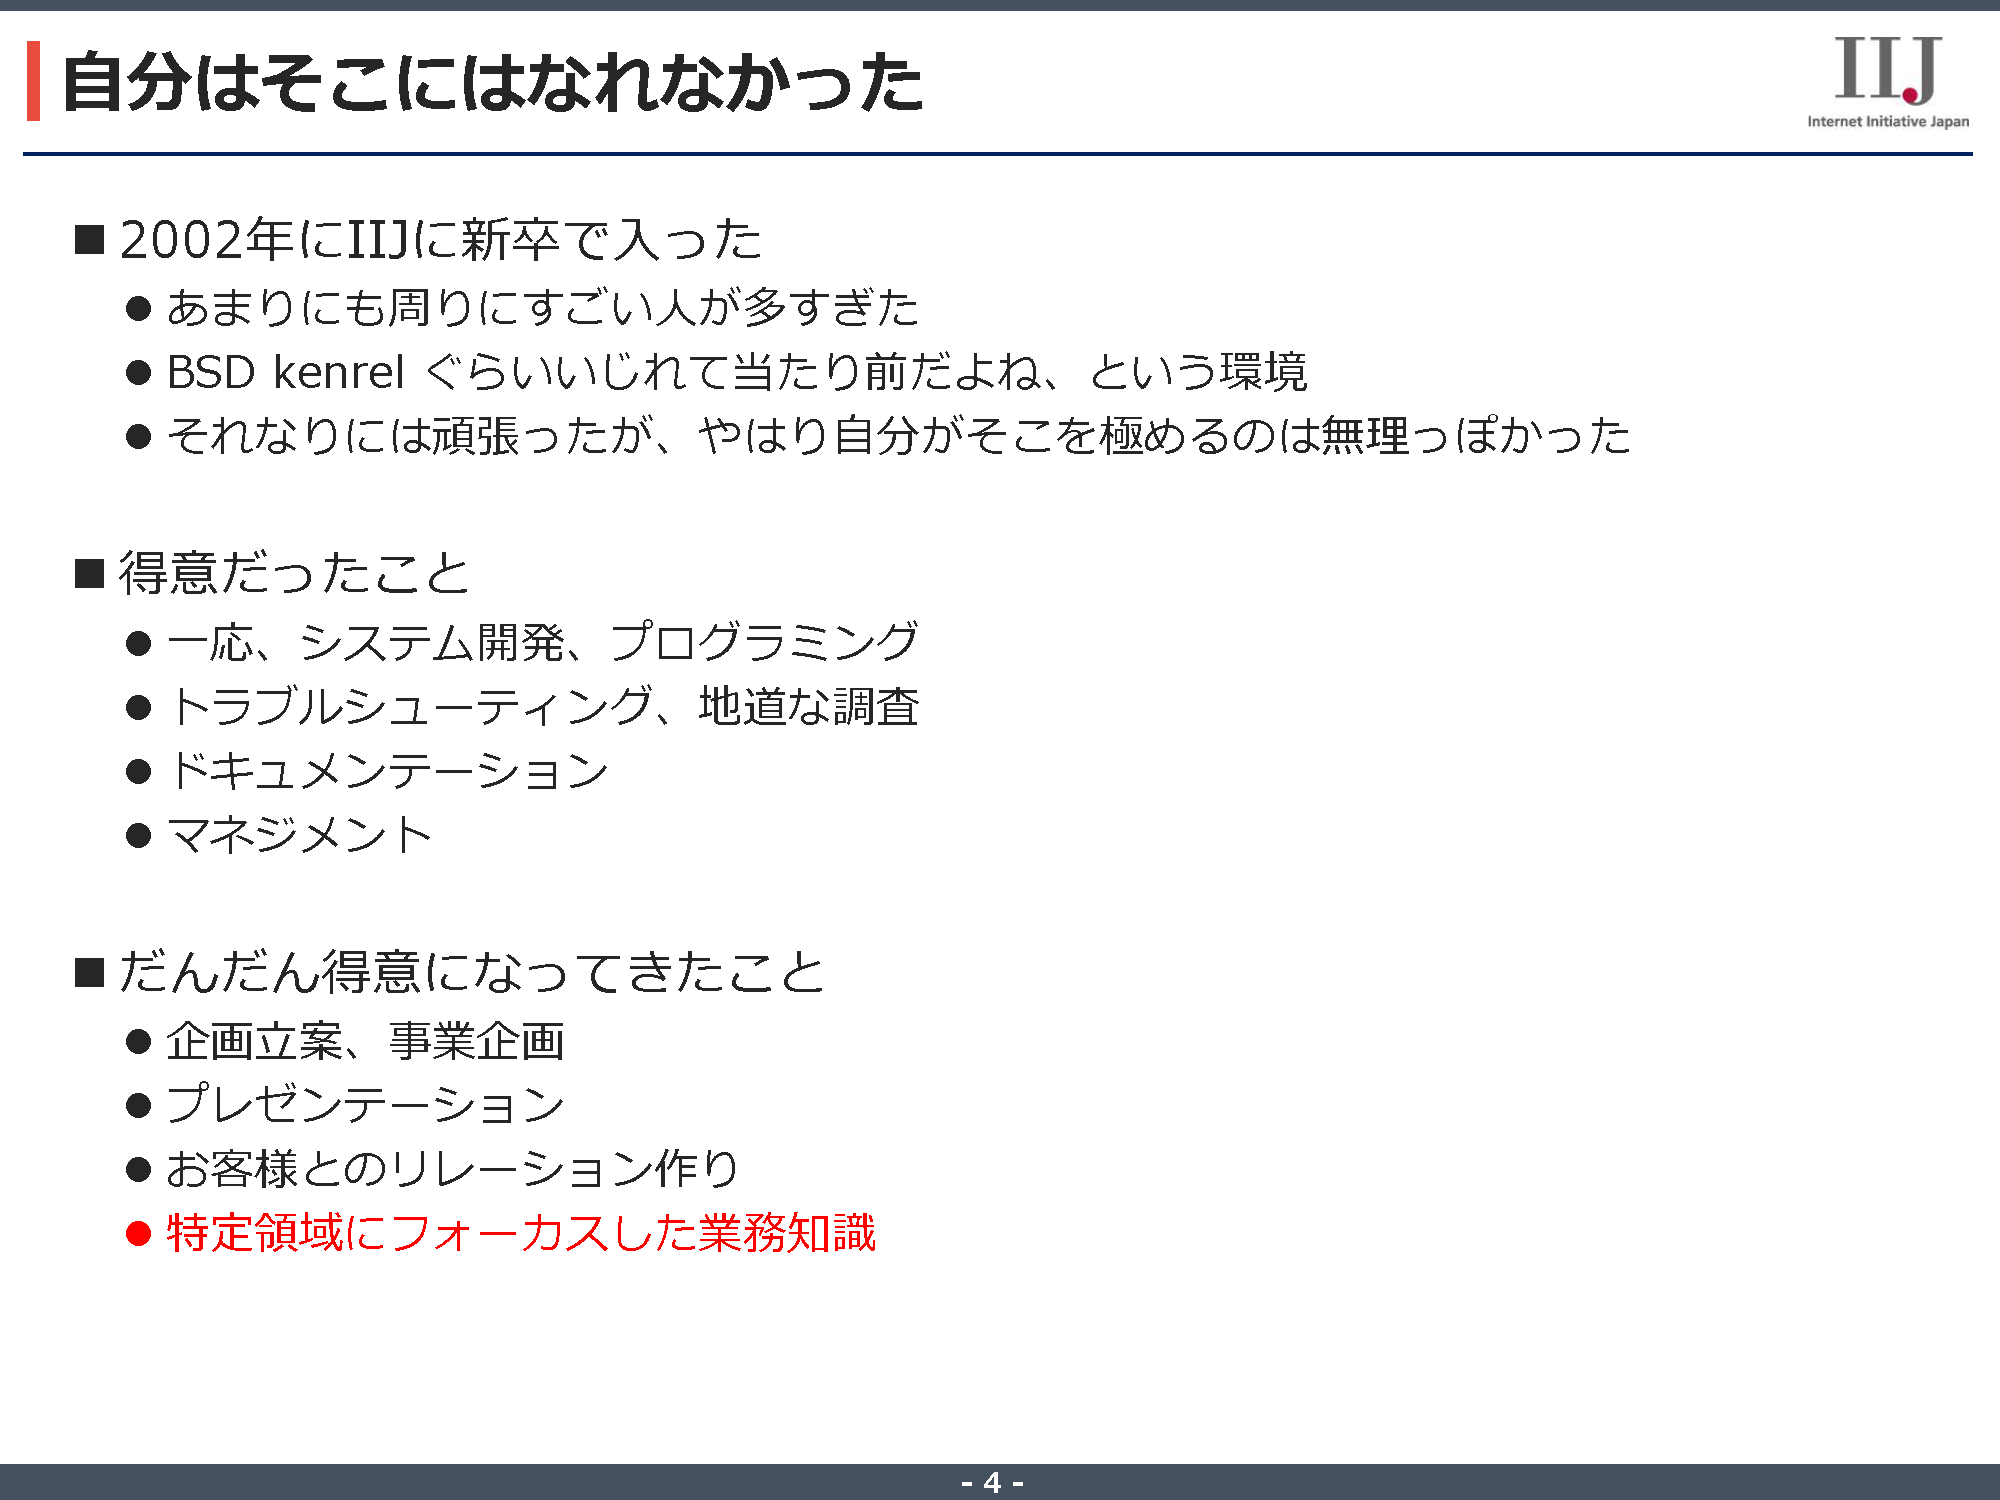Click the プレゼンテーション bullet item
Viewport: 2000px width, 1500px height.
[365, 1105]
